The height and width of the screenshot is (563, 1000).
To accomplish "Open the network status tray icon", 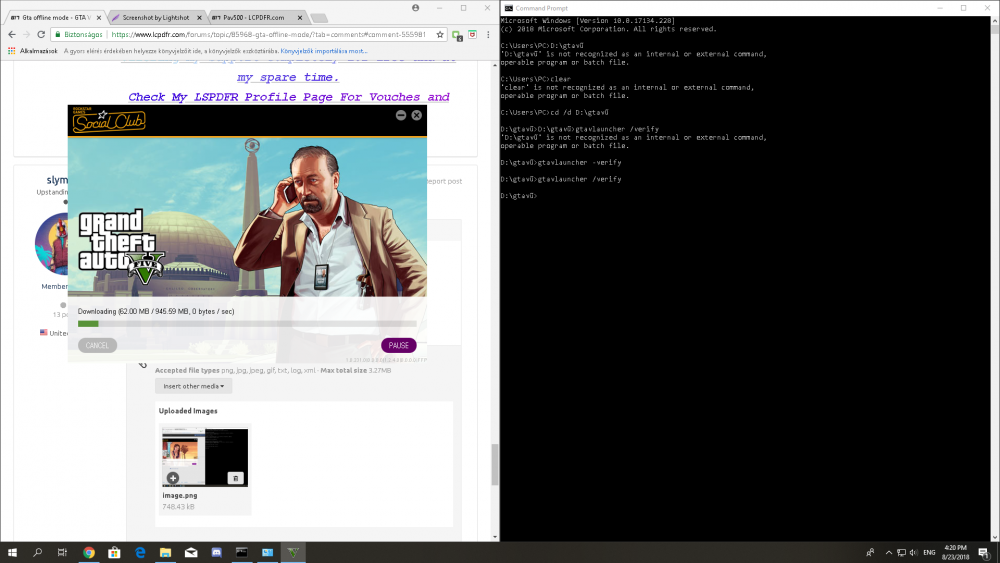I will tap(901, 552).
